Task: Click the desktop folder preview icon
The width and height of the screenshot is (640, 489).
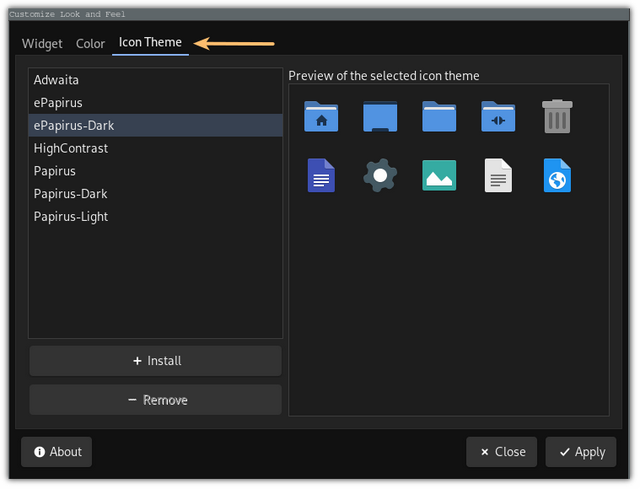Action: click(x=380, y=116)
